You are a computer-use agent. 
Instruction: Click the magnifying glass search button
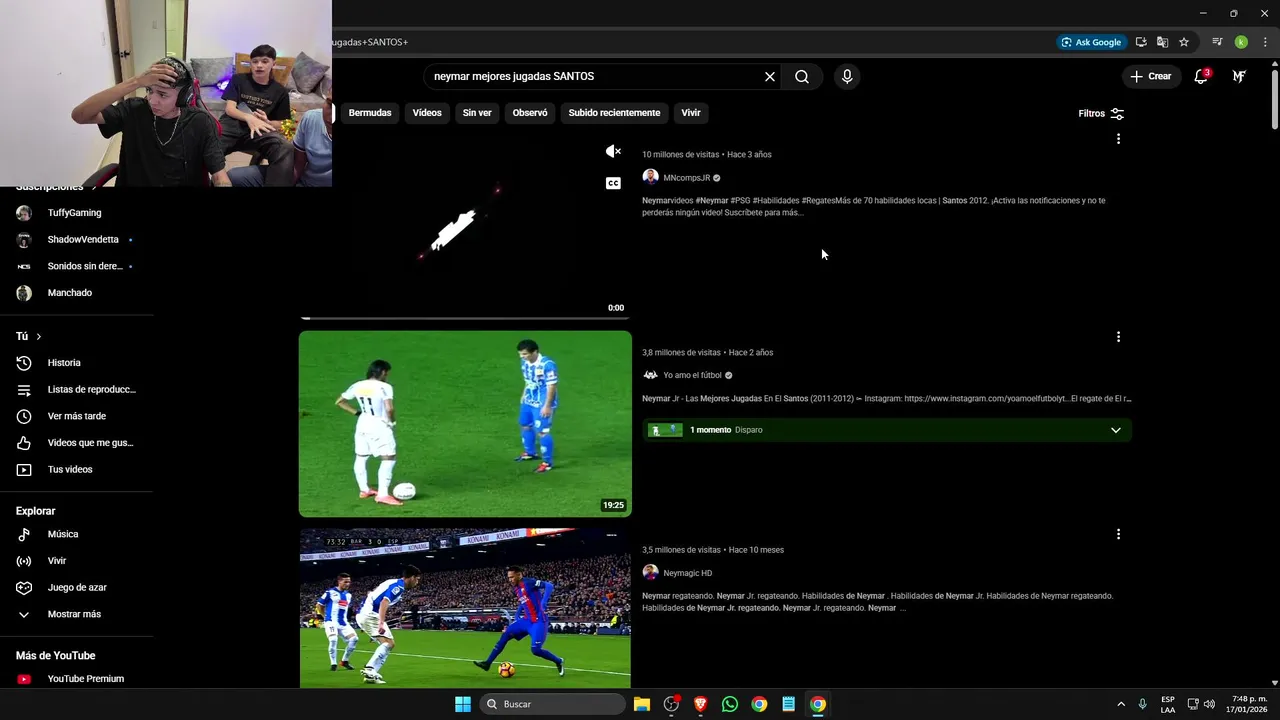point(802,77)
